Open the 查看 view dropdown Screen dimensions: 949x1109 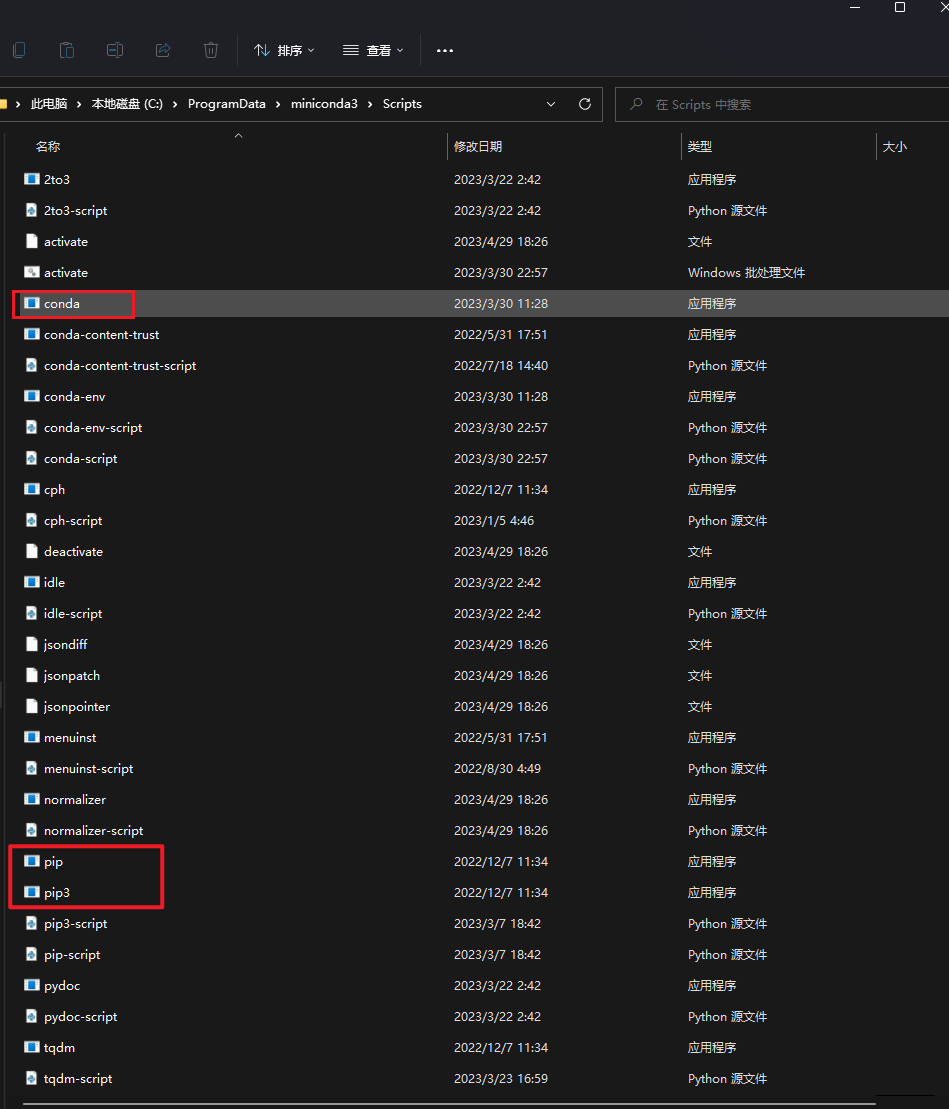point(373,50)
